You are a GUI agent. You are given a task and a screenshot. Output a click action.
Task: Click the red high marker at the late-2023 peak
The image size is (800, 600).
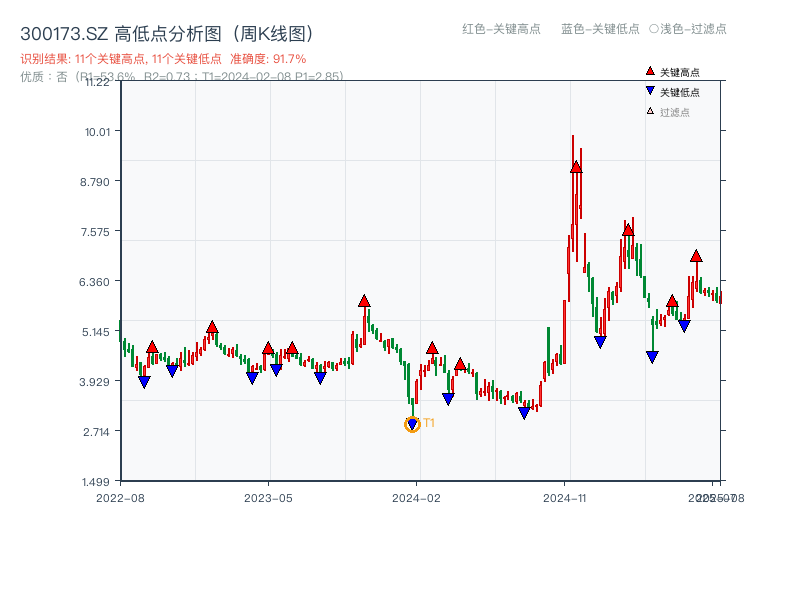(364, 301)
